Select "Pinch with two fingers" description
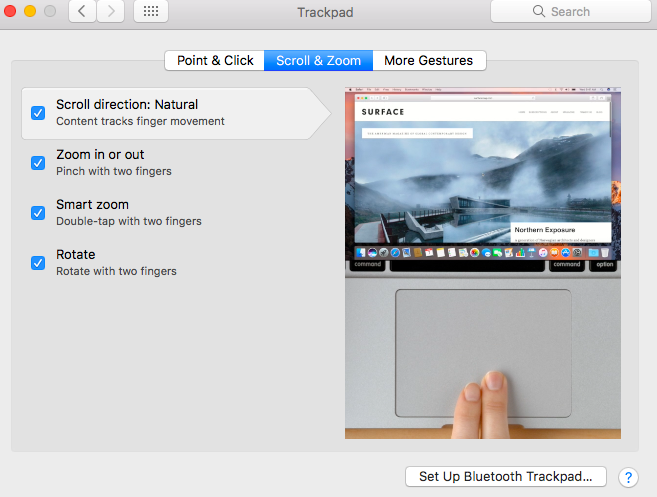 tap(114, 171)
